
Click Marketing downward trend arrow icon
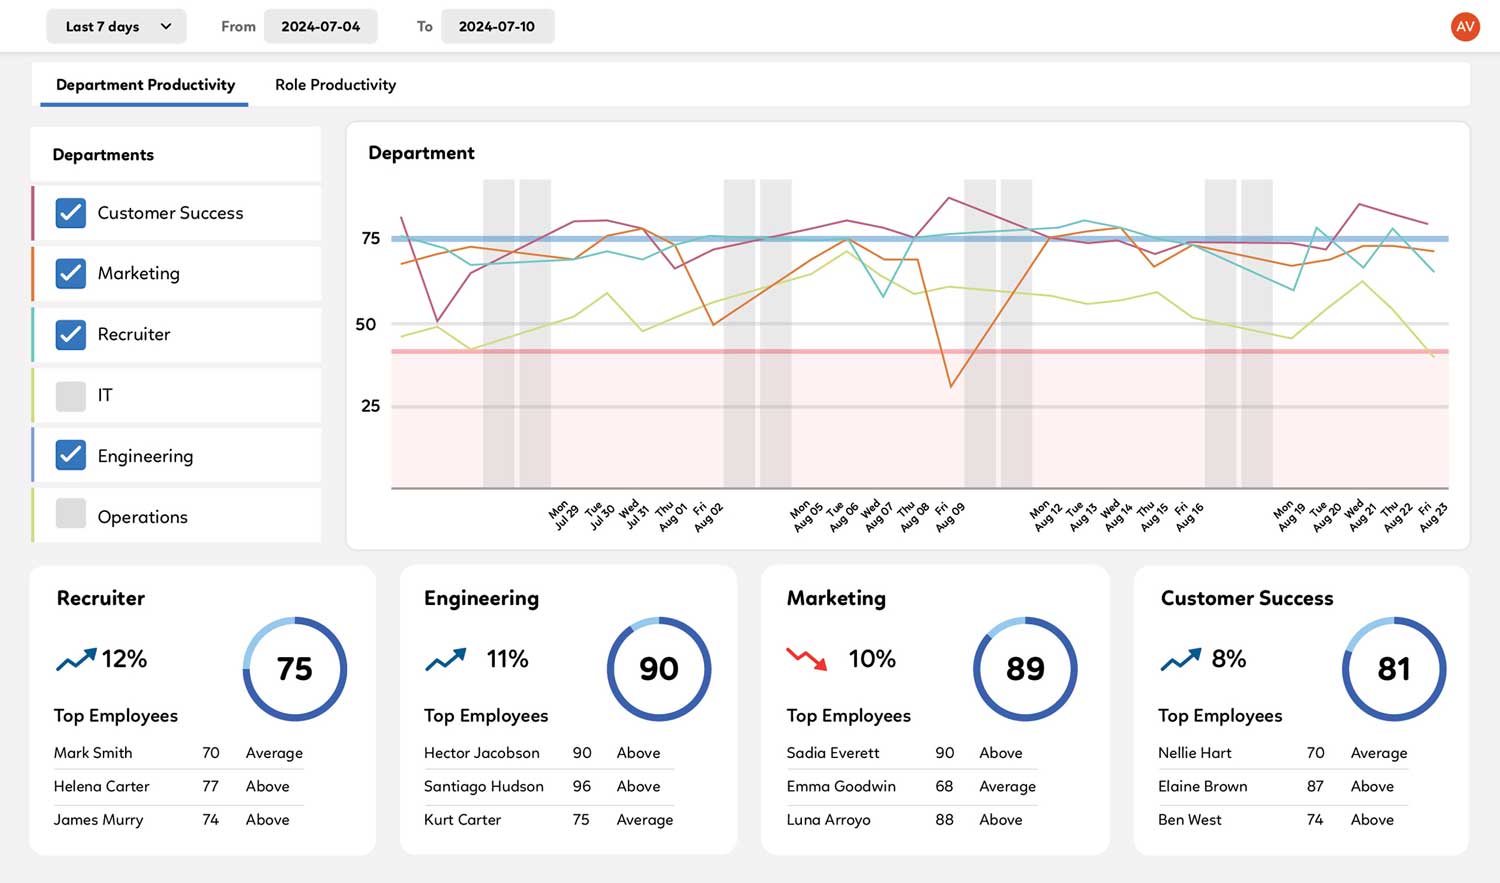click(x=806, y=659)
